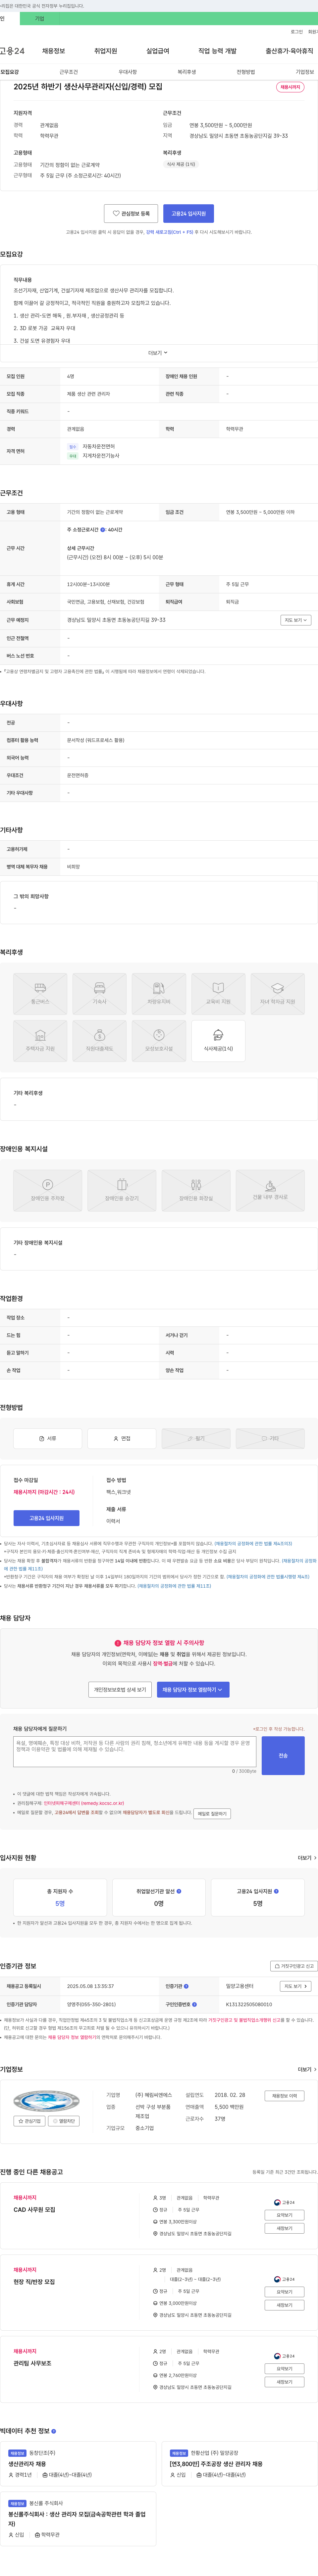
Task: Click the 고용24 logo
Action: [12, 51]
